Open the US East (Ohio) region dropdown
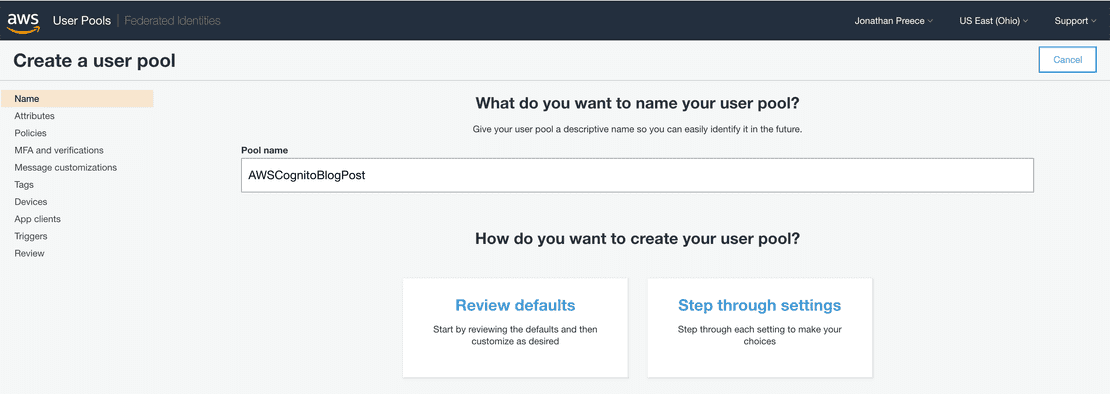 993,21
